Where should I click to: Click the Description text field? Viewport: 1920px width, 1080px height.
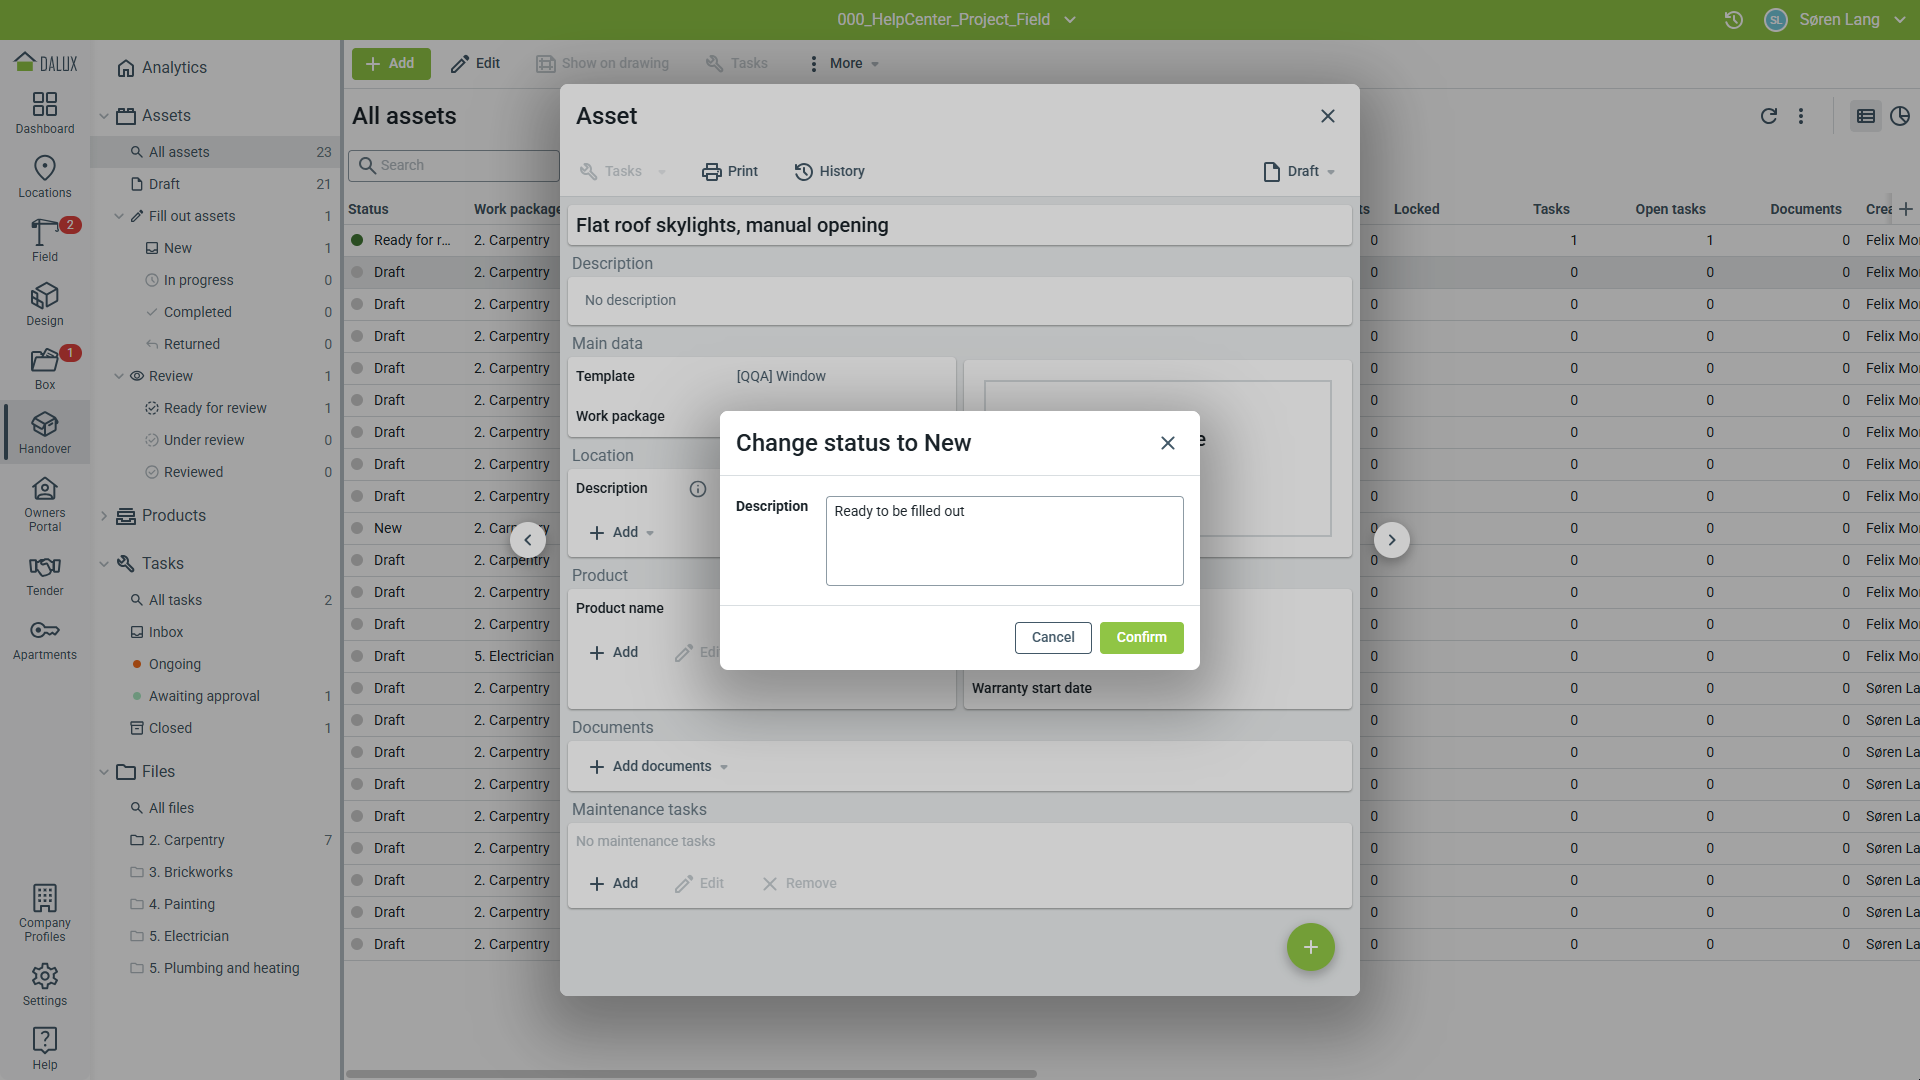pos(1004,540)
